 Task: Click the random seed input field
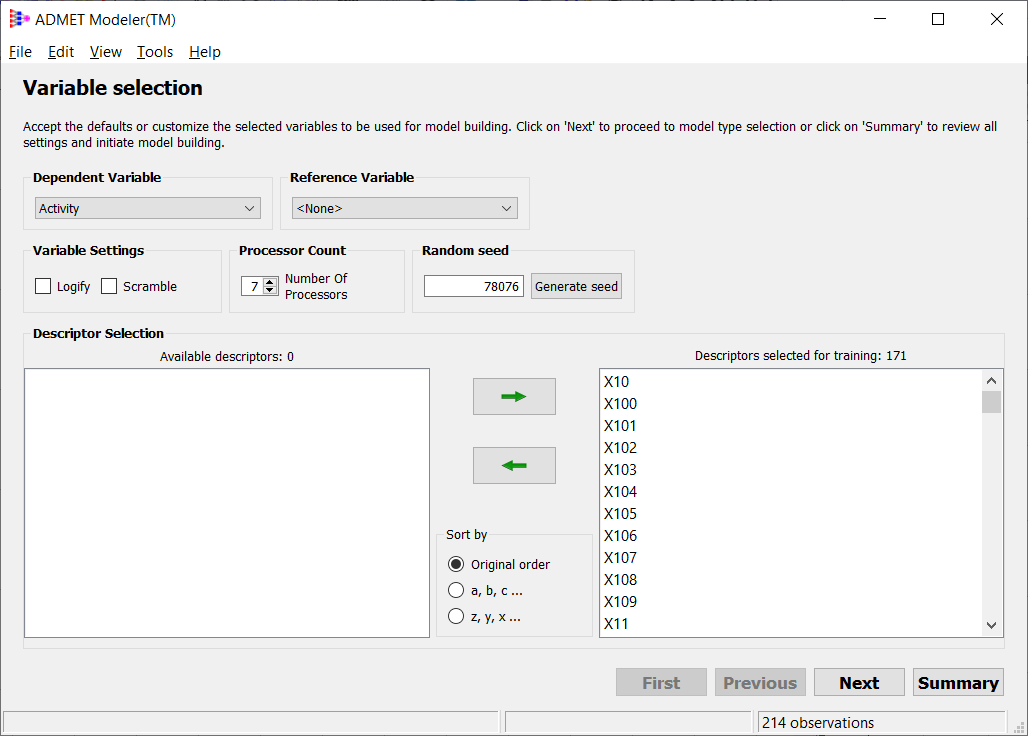473,286
